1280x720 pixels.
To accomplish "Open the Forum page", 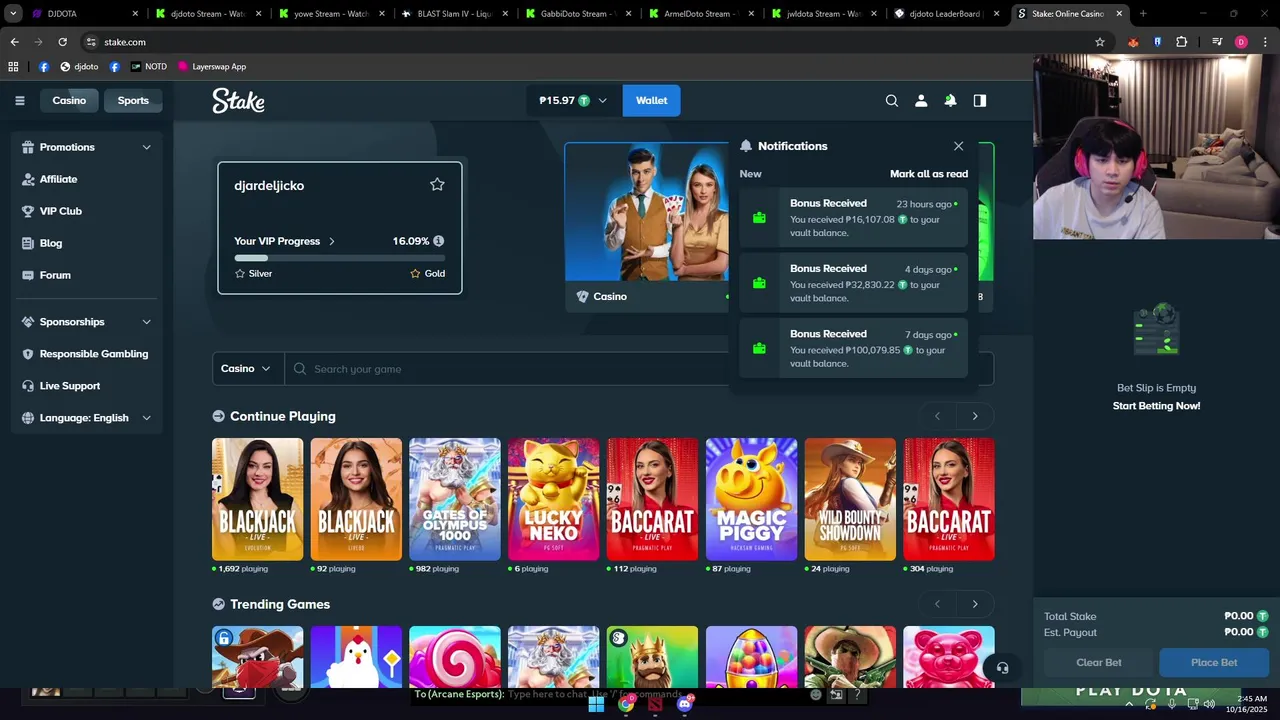I will [55, 275].
